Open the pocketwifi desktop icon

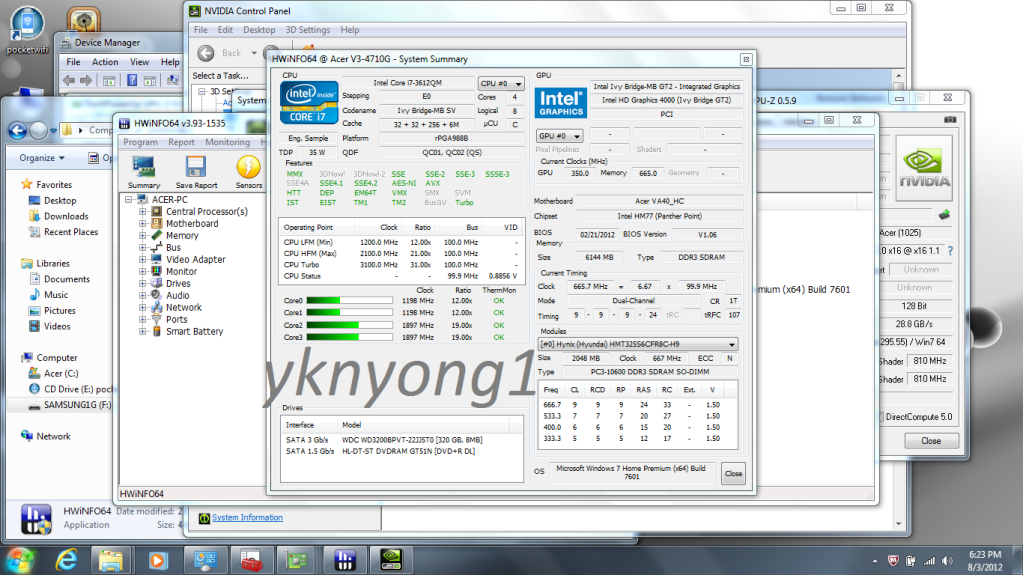coord(27,30)
